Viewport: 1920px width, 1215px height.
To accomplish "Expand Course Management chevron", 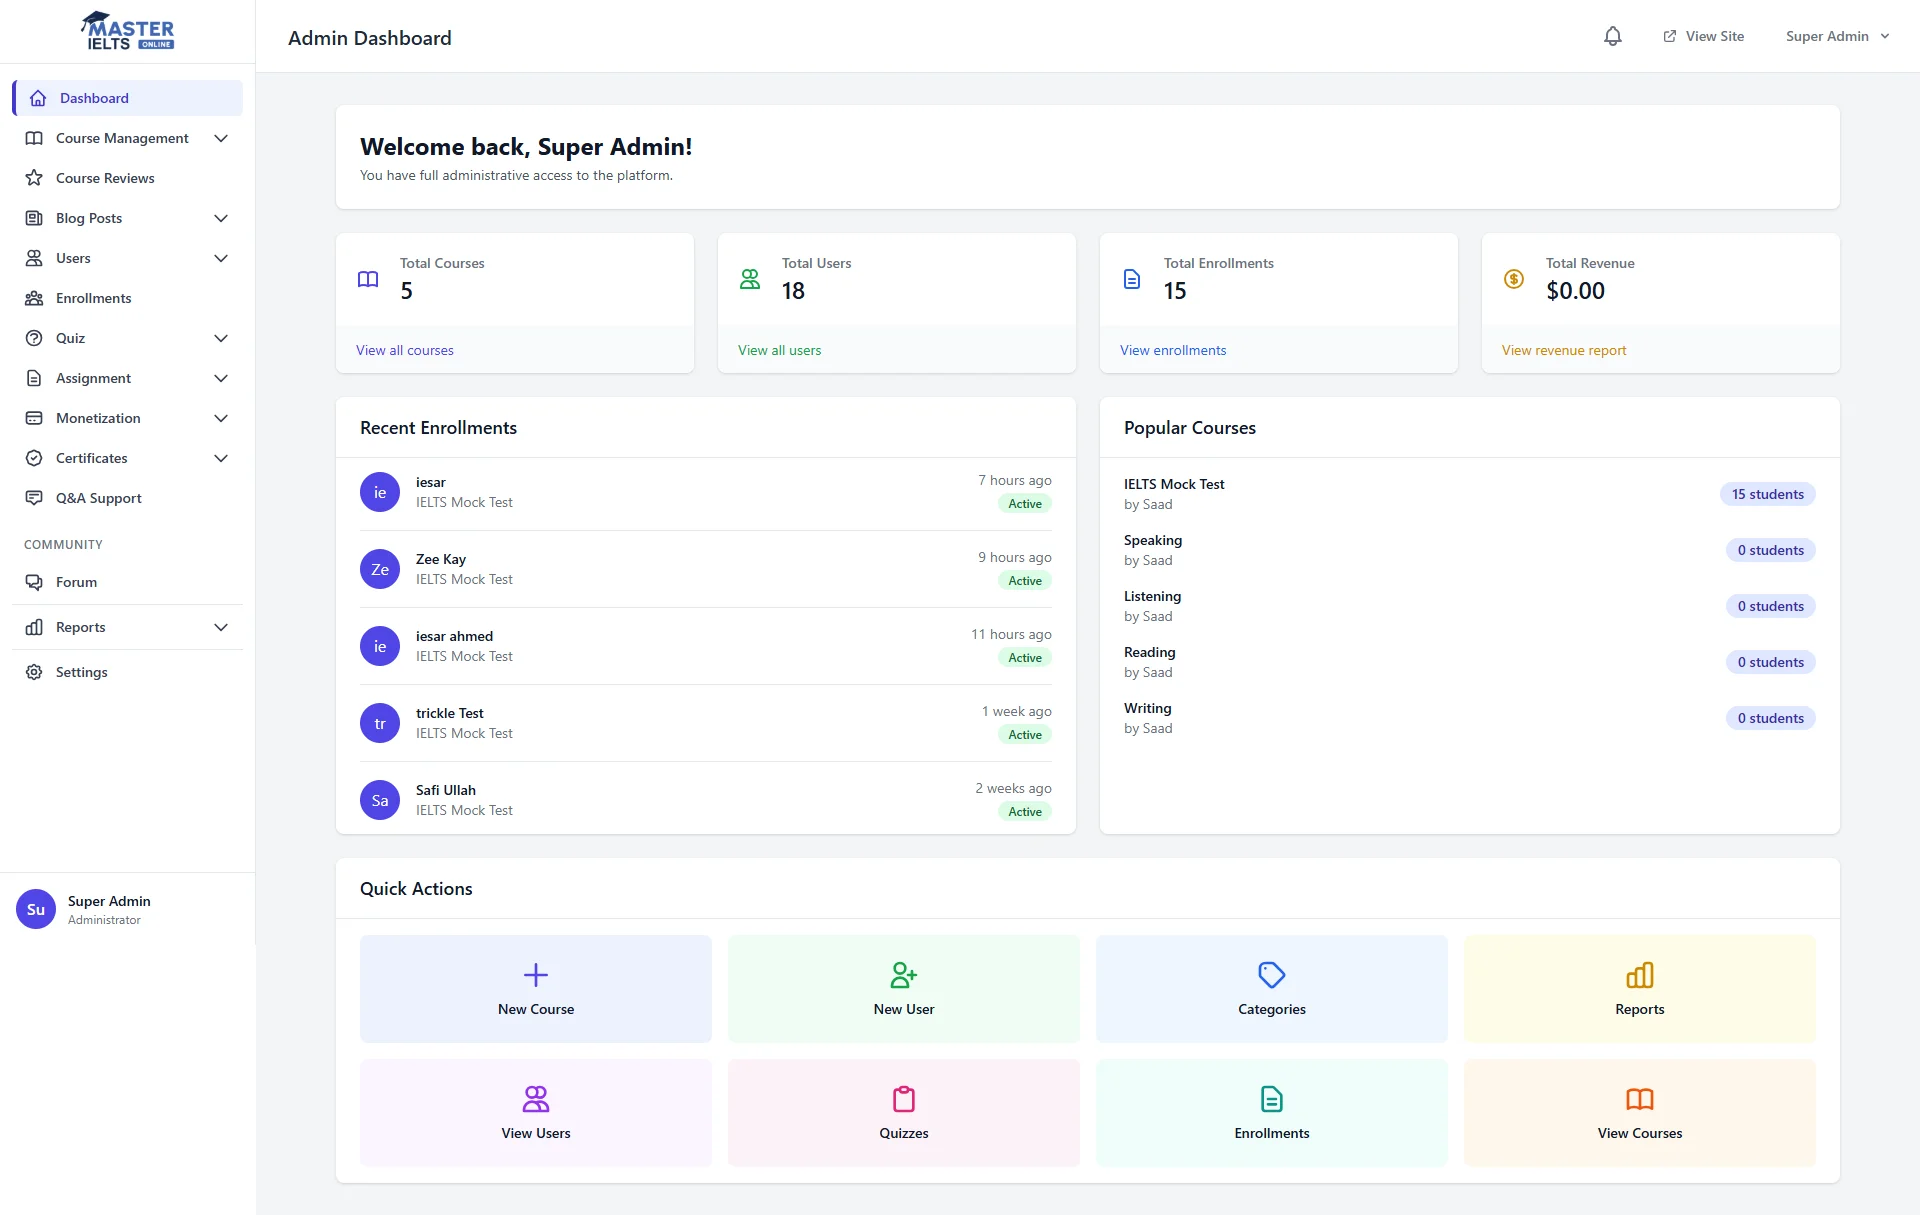I will [221, 138].
